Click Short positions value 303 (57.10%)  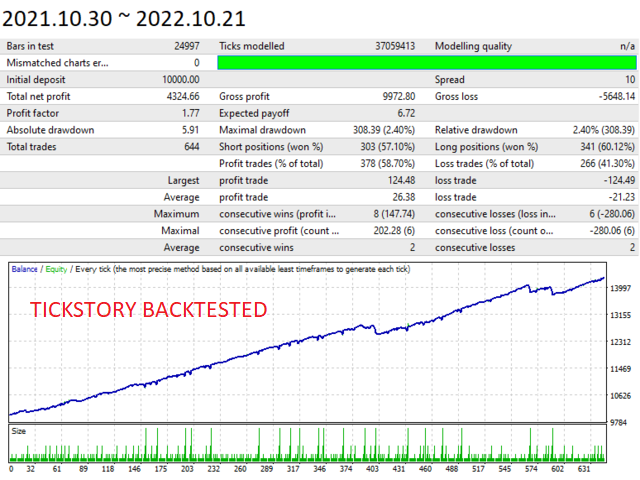click(x=387, y=147)
